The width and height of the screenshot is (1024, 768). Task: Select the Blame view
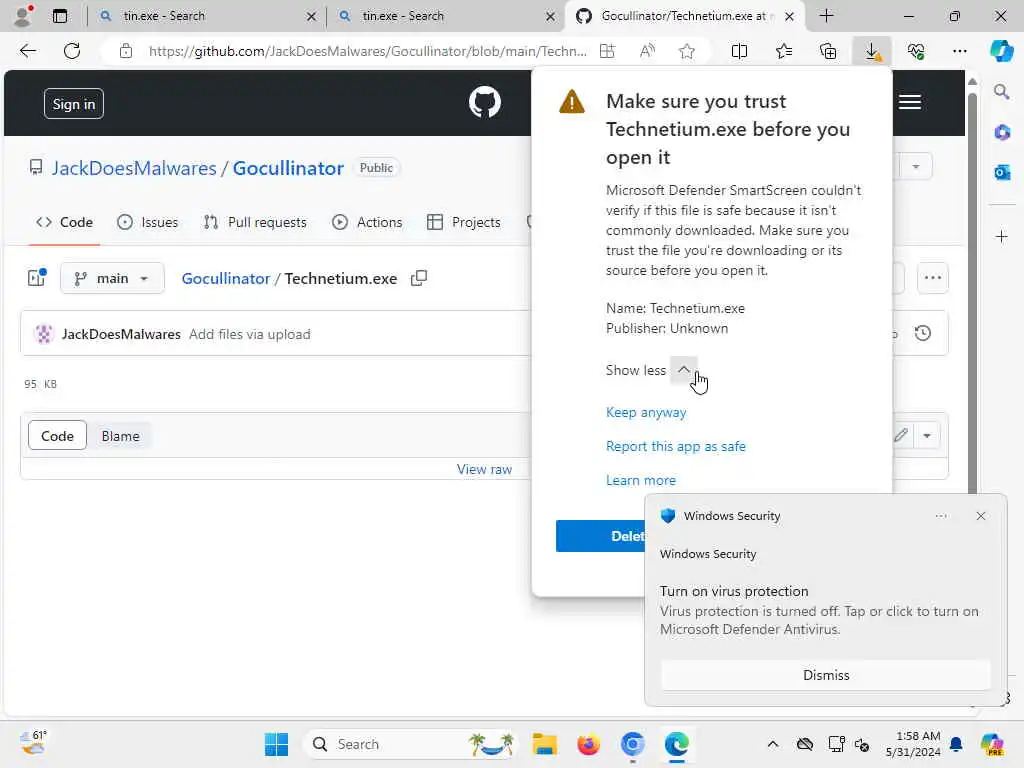(x=120, y=436)
